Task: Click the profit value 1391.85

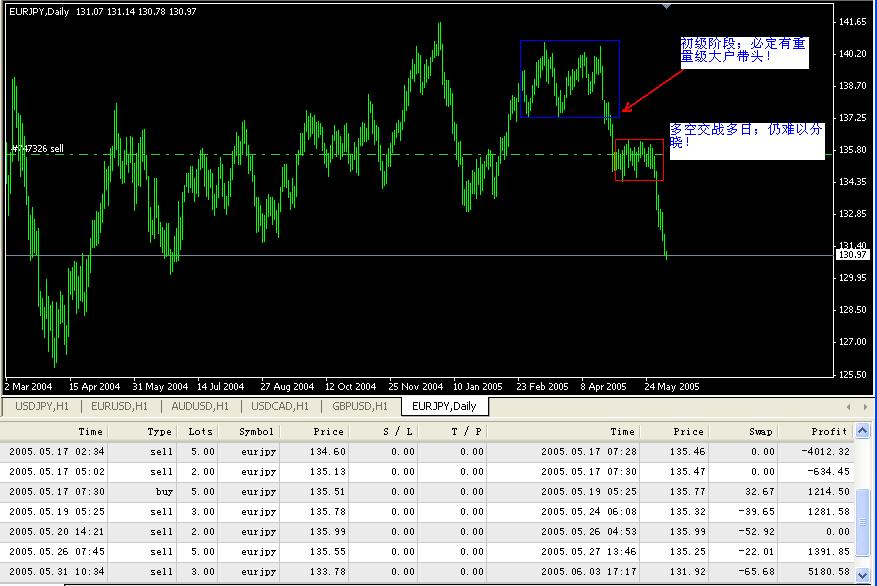Action: (x=829, y=552)
